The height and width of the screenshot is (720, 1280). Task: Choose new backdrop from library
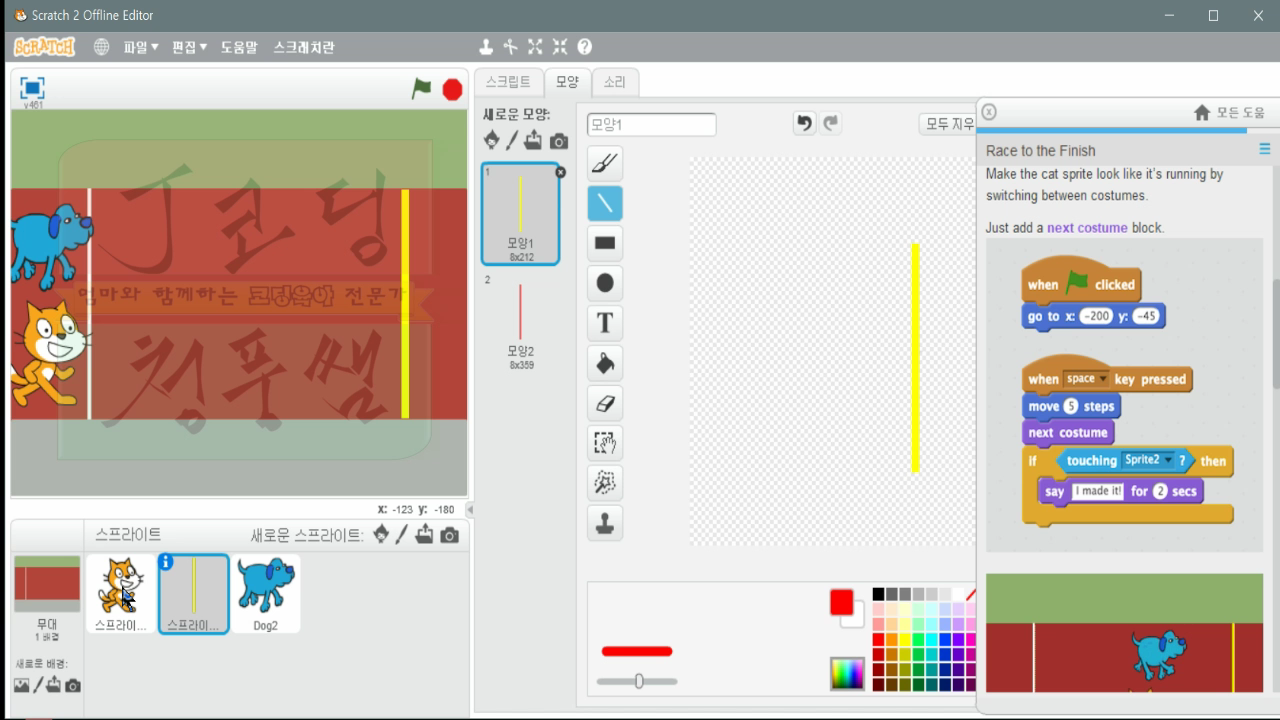[22, 685]
